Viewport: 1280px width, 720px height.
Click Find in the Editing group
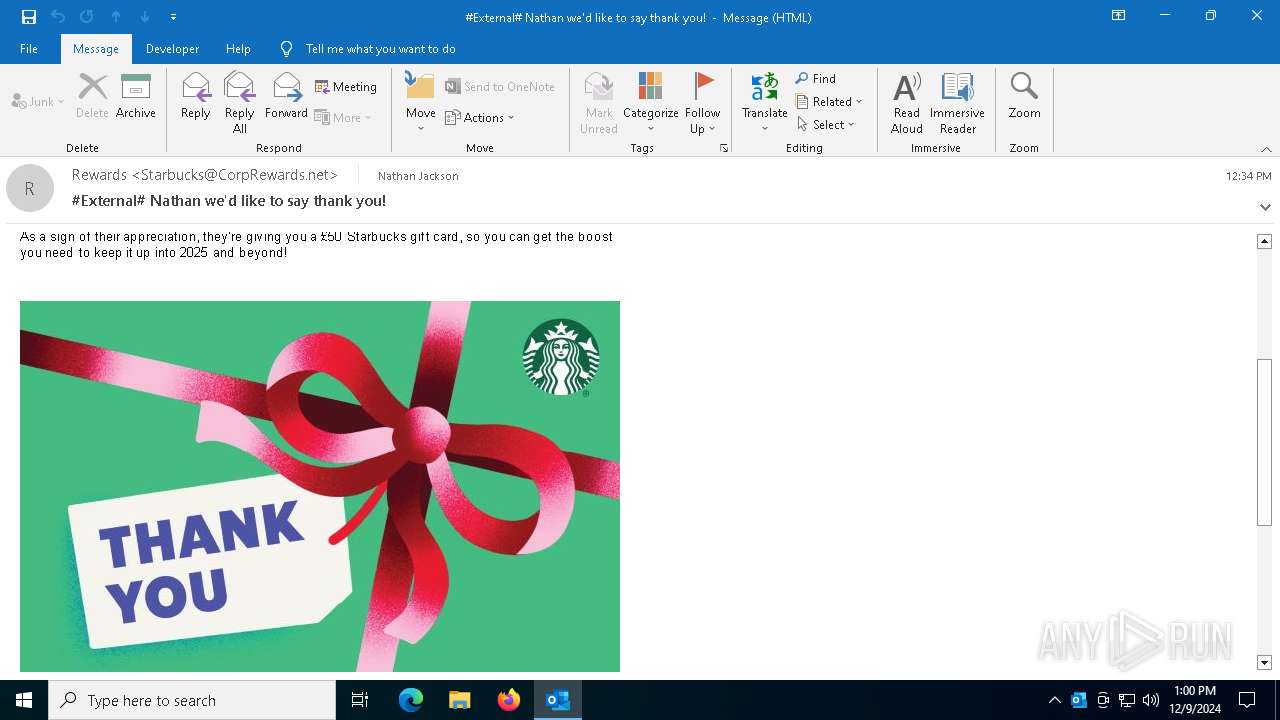pyautogui.click(x=816, y=79)
